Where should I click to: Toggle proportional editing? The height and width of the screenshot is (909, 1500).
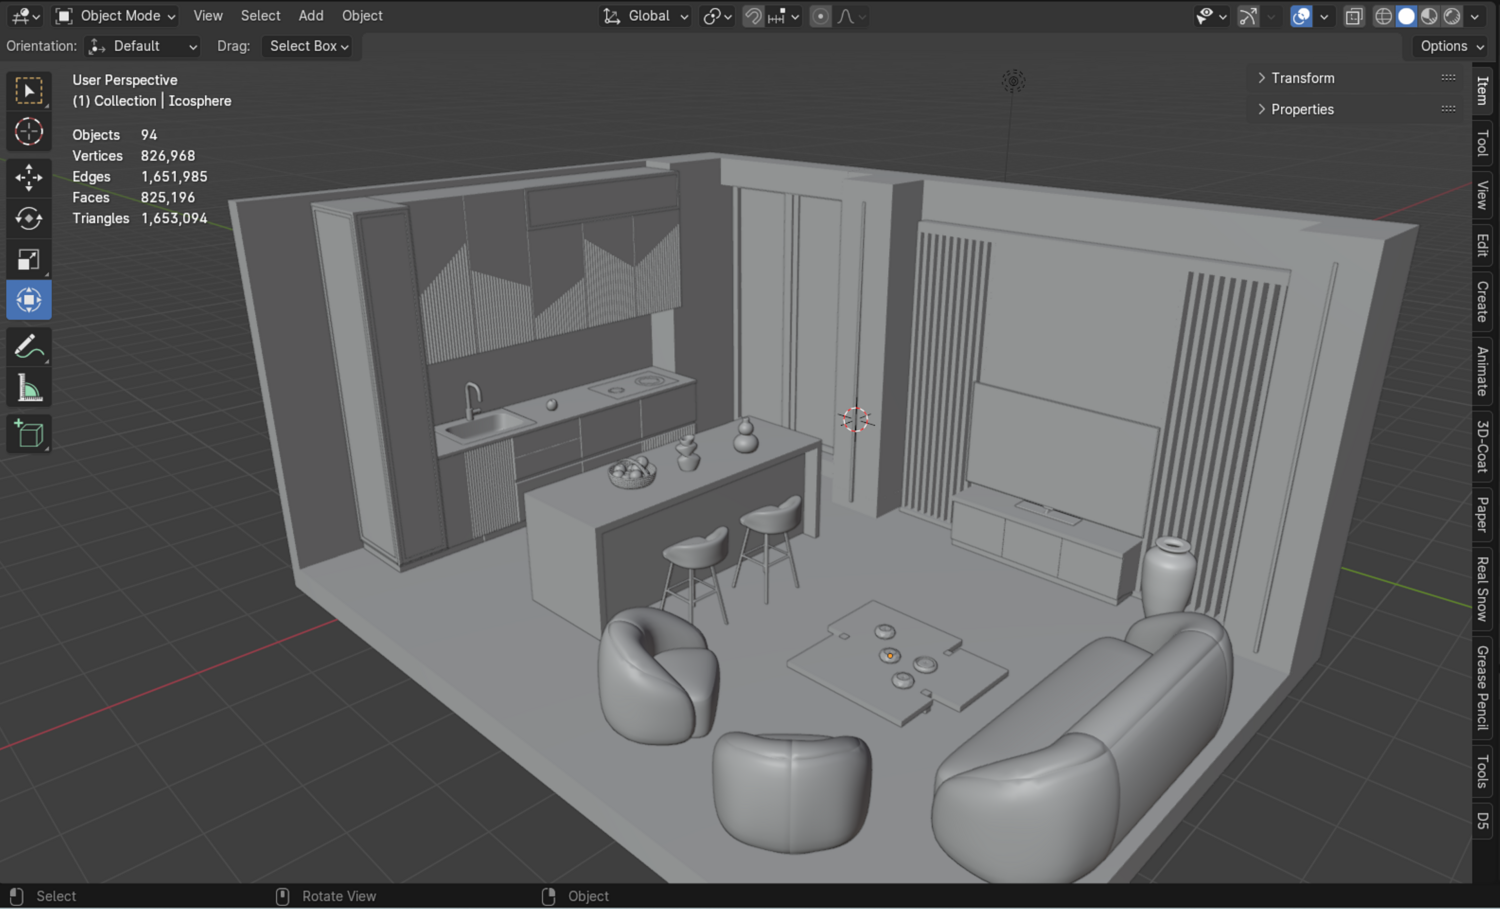[820, 16]
